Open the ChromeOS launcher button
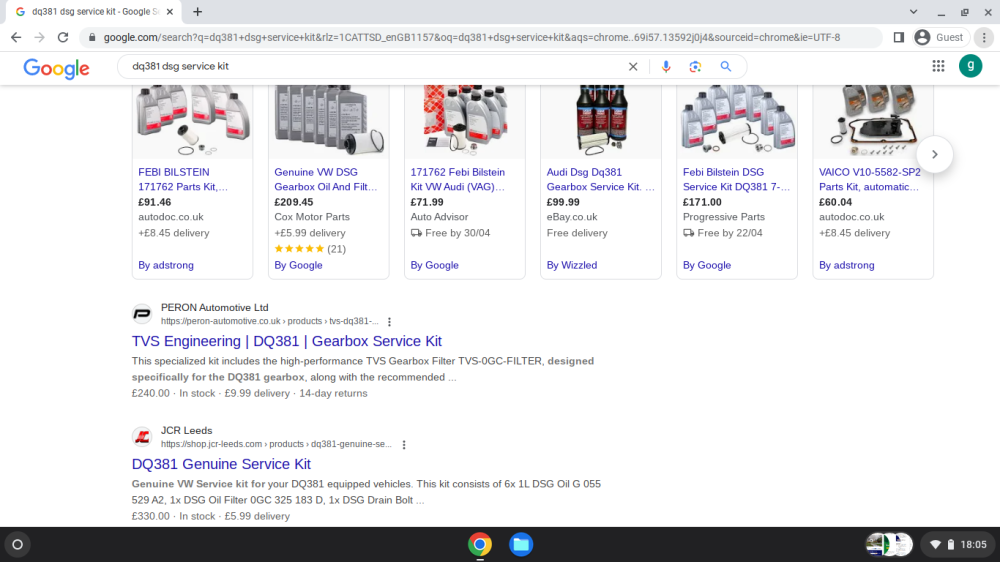The height and width of the screenshot is (562, 1000). pyautogui.click(x=17, y=545)
